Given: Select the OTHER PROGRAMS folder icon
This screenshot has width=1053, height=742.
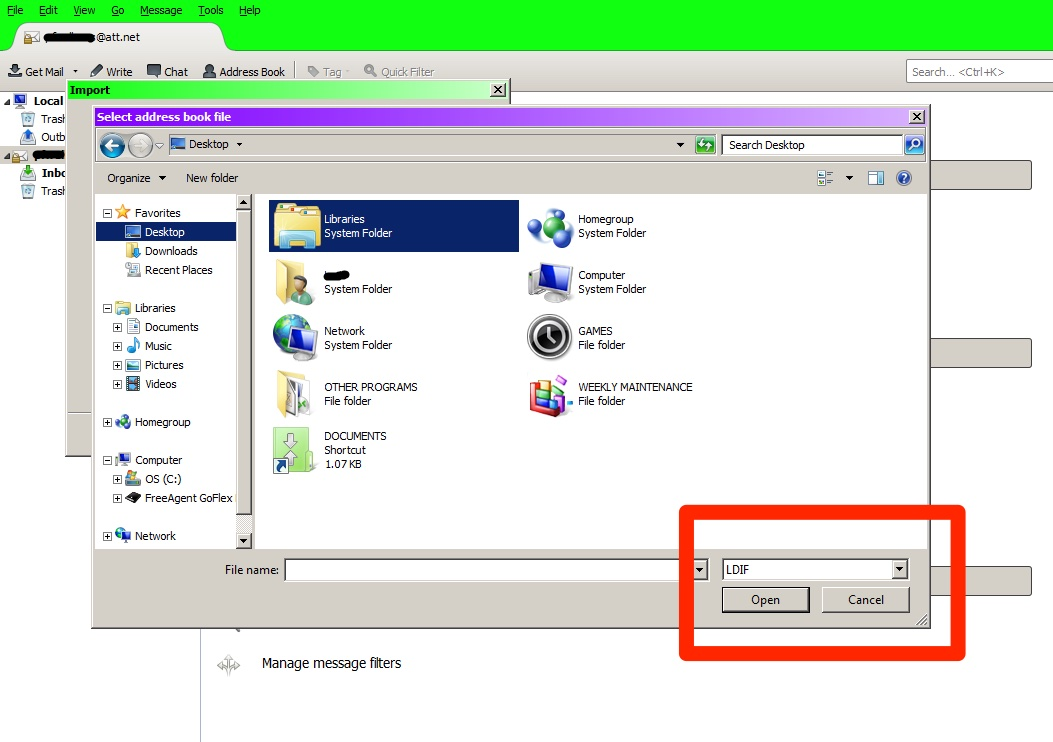Looking at the screenshot, I should coord(294,393).
